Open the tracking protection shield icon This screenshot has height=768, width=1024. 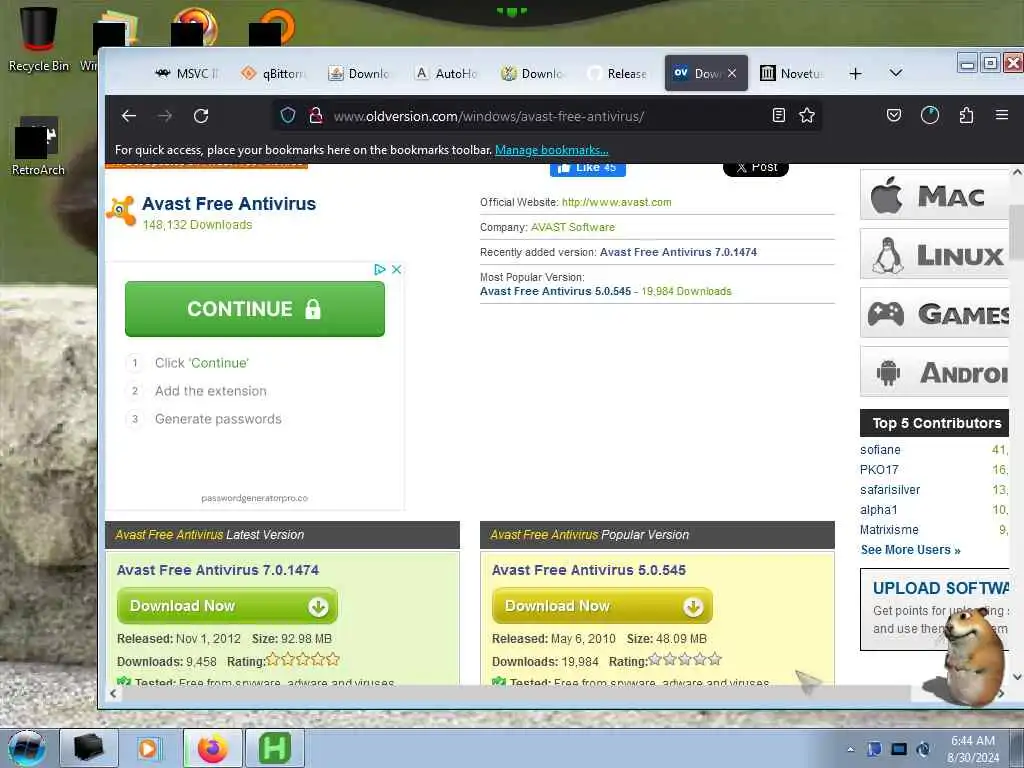[288, 116]
